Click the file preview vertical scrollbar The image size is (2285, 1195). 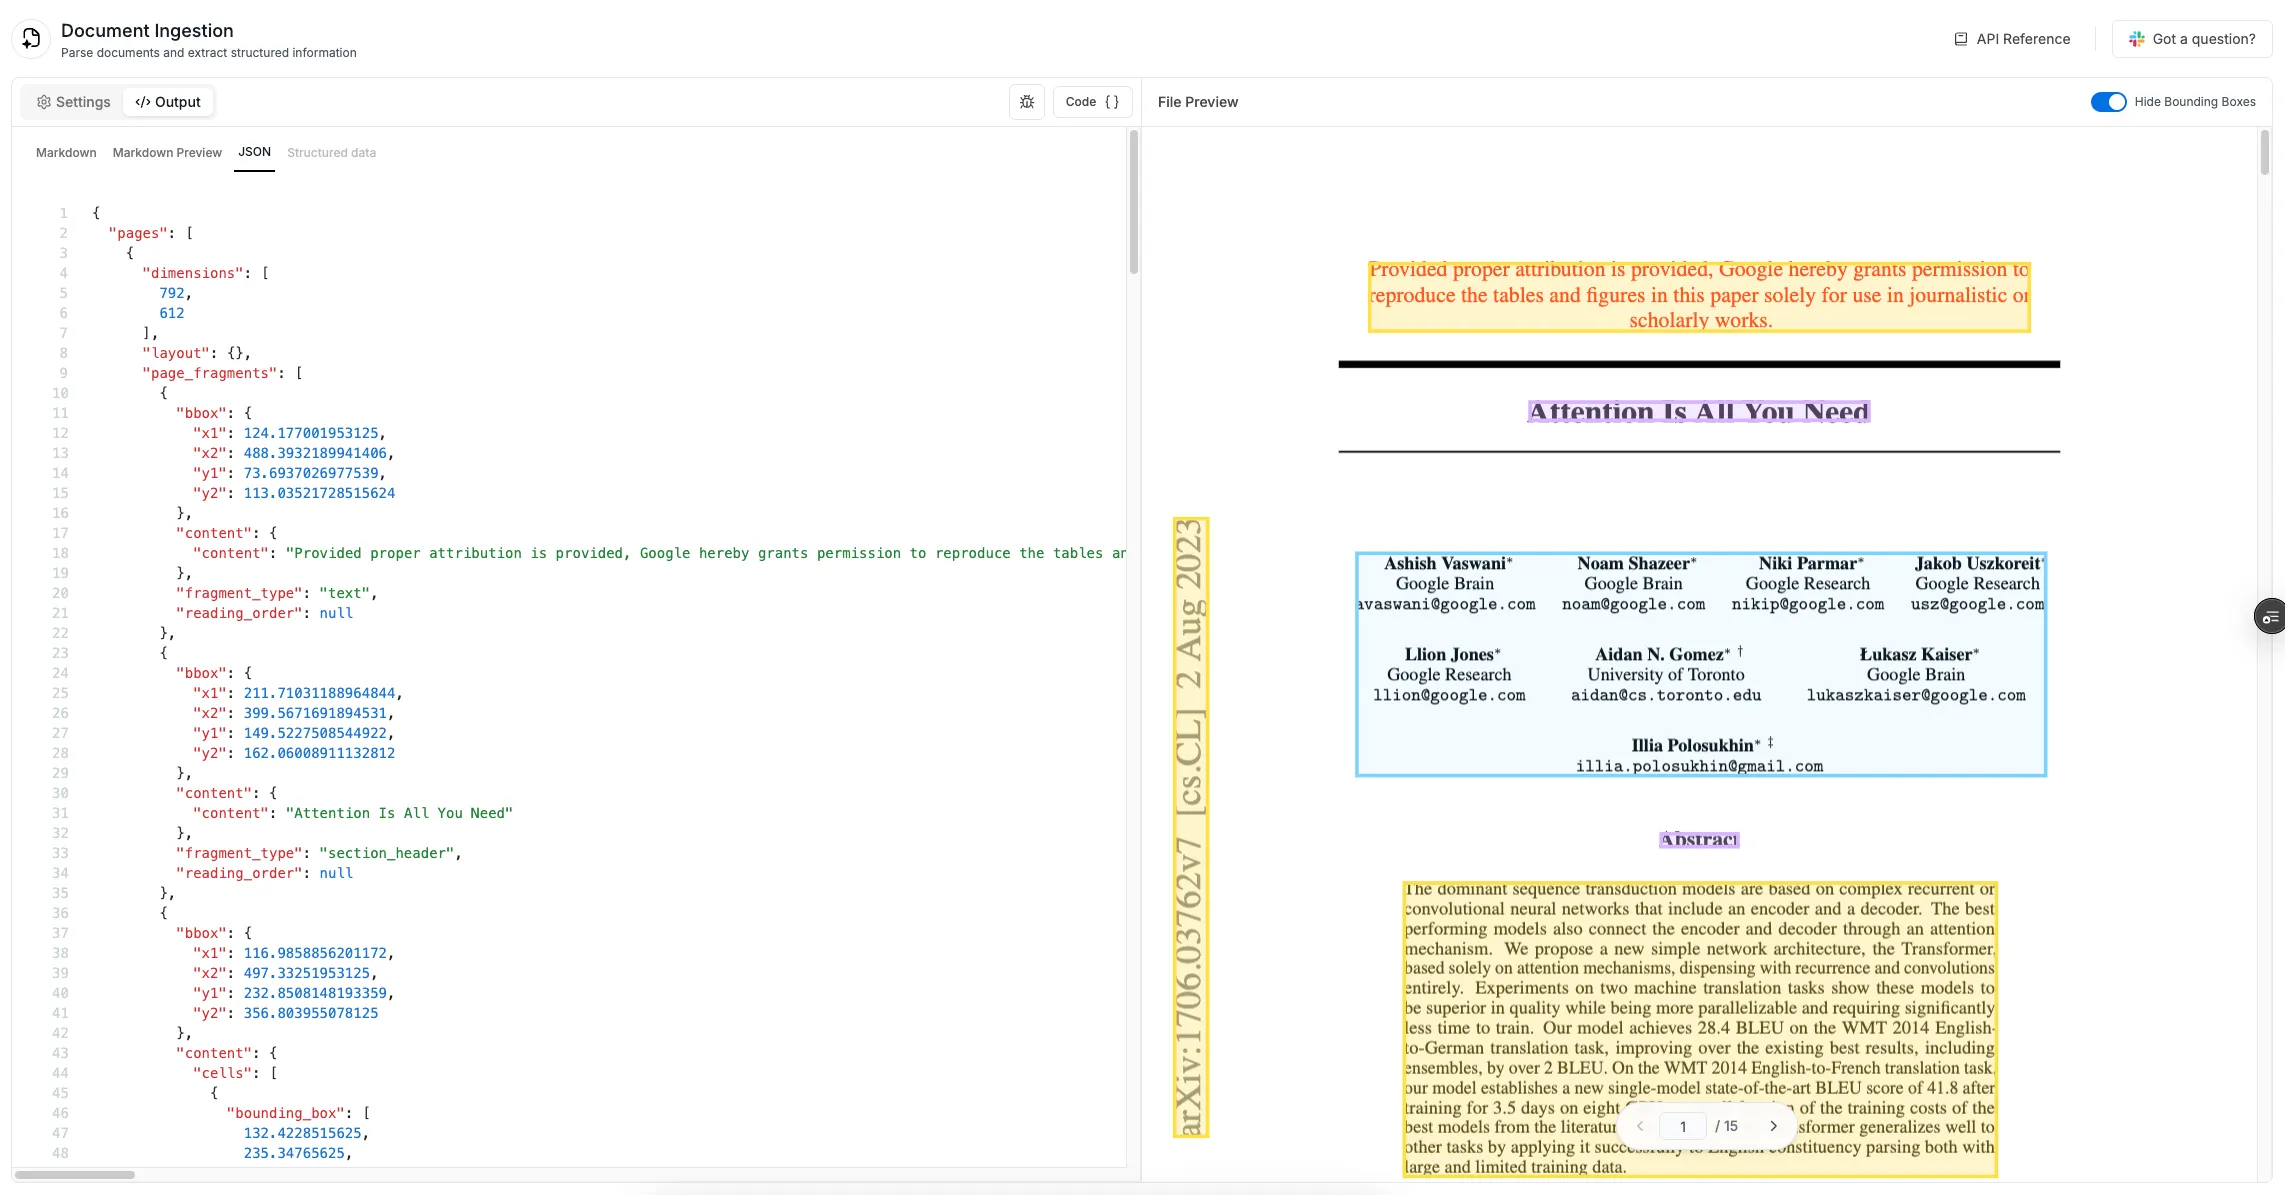2264,153
